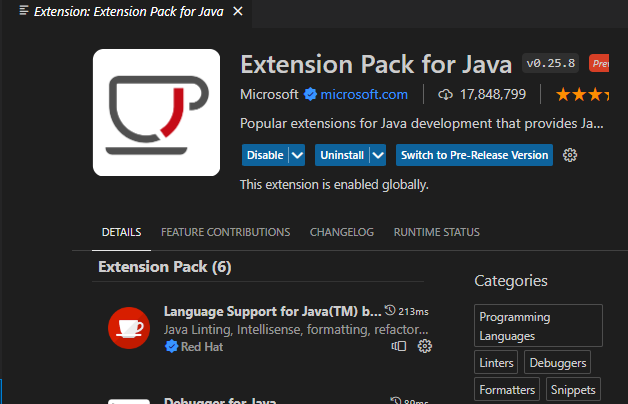Open Language Support for Java(TM) extension
The image size is (628, 404).
pos(272,312)
